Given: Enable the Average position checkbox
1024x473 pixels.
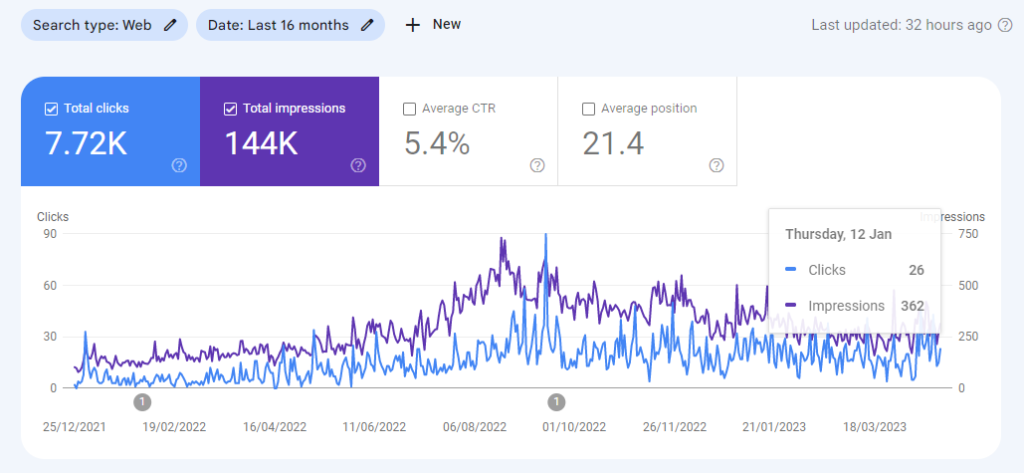Looking at the screenshot, I should click(x=588, y=108).
